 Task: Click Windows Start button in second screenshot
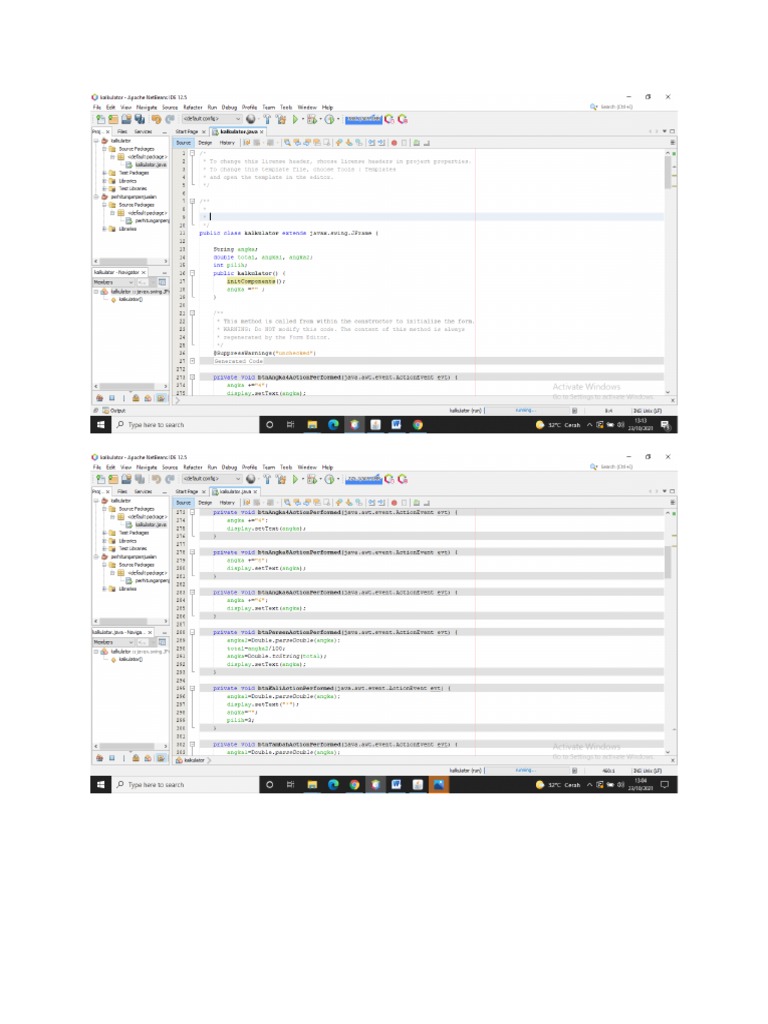(101, 784)
